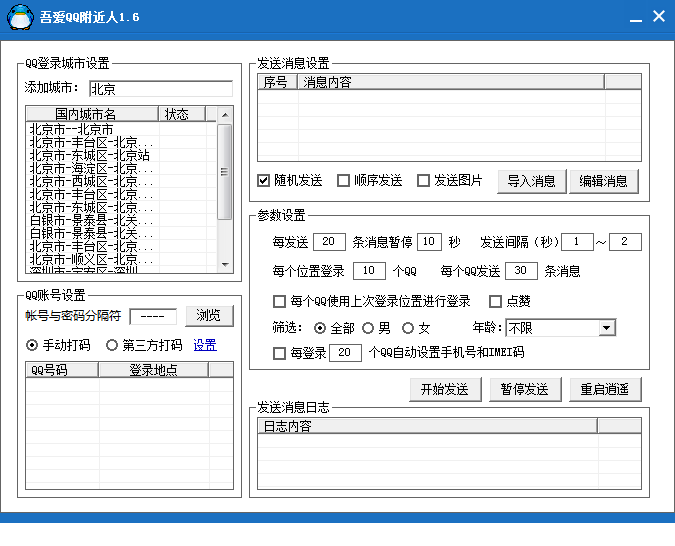Enable the 顺序发送 checkbox
675x546 pixels.
coord(343,180)
